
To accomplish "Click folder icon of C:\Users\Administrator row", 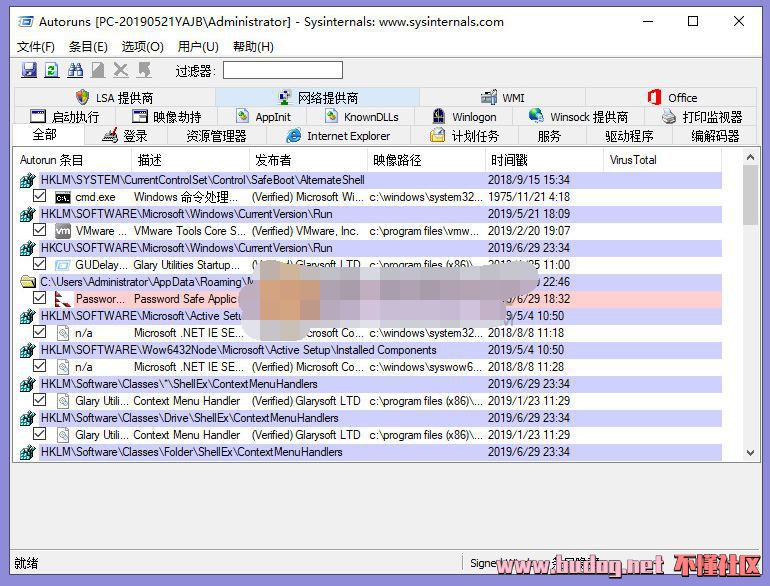I will (28, 282).
